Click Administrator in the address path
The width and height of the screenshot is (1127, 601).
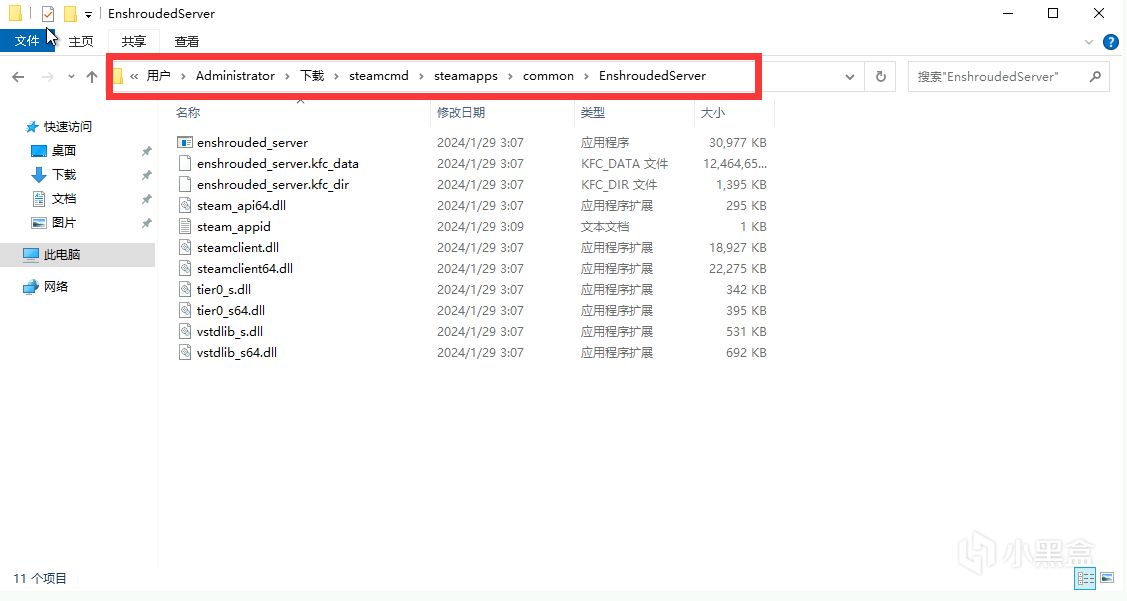pos(235,75)
